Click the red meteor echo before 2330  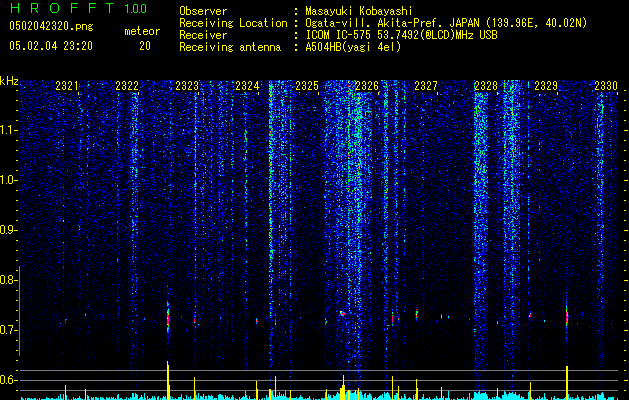(x=567, y=317)
